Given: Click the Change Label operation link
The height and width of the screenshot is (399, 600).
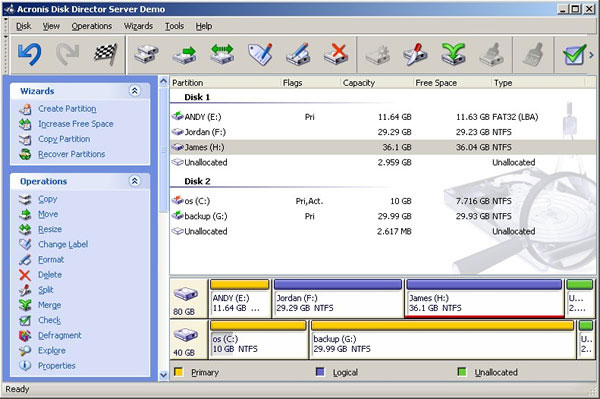Looking at the screenshot, I should pos(63,244).
